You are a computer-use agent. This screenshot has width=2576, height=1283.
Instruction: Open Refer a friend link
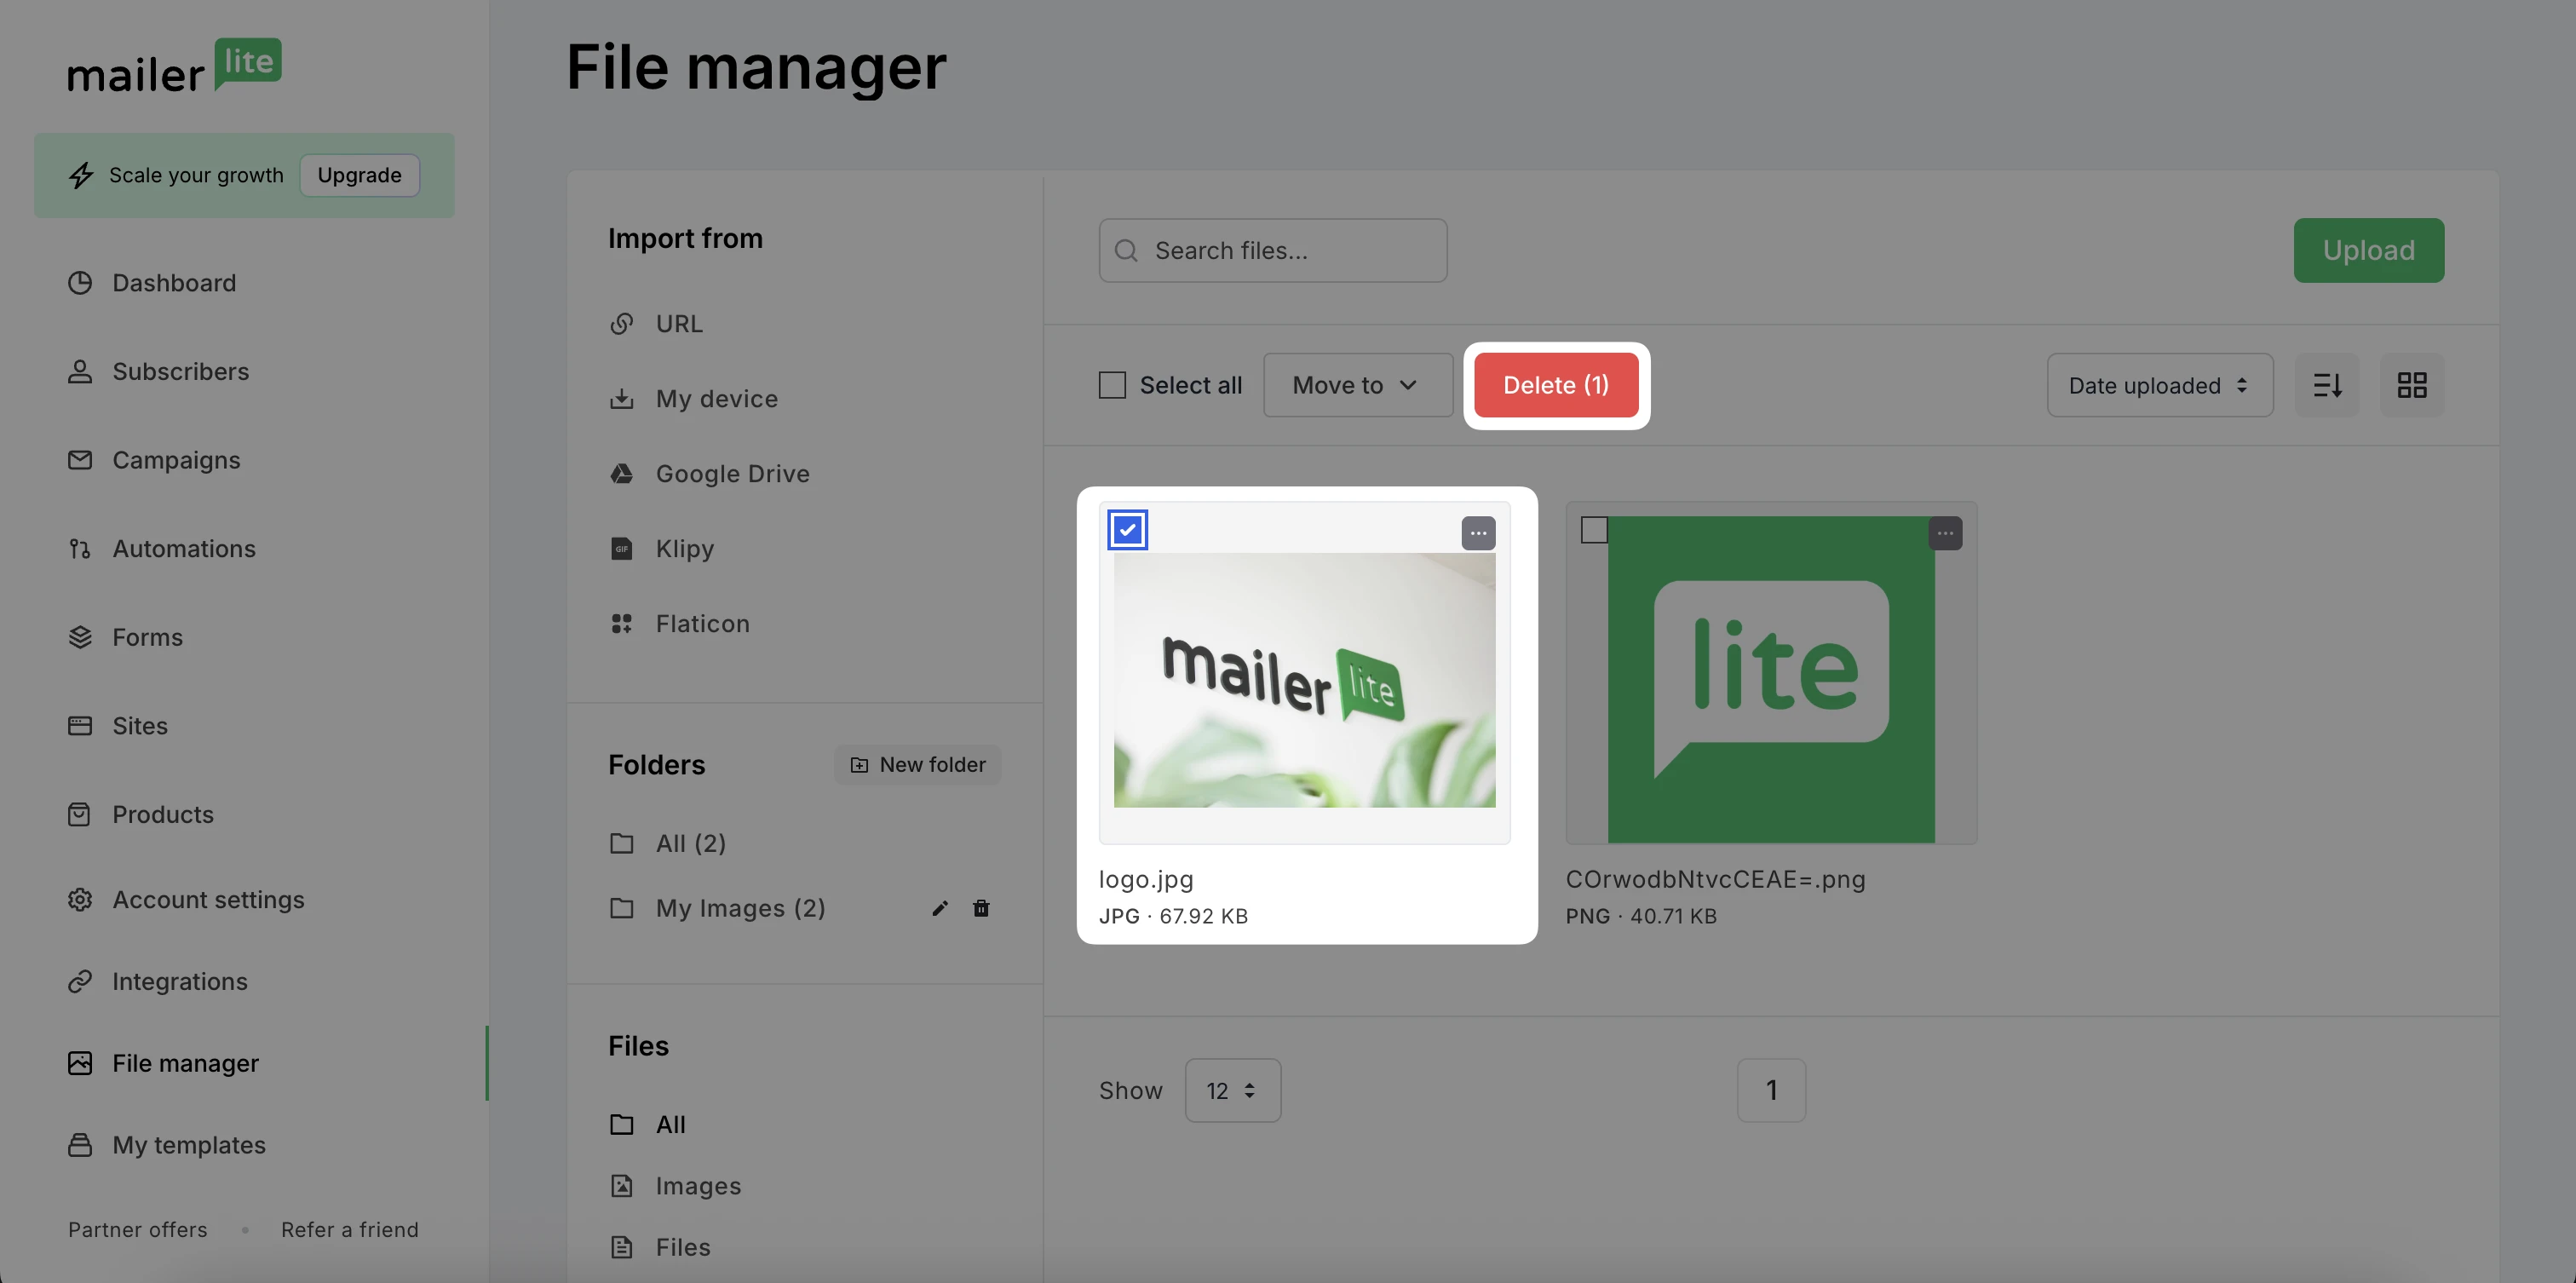pyautogui.click(x=350, y=1230)
